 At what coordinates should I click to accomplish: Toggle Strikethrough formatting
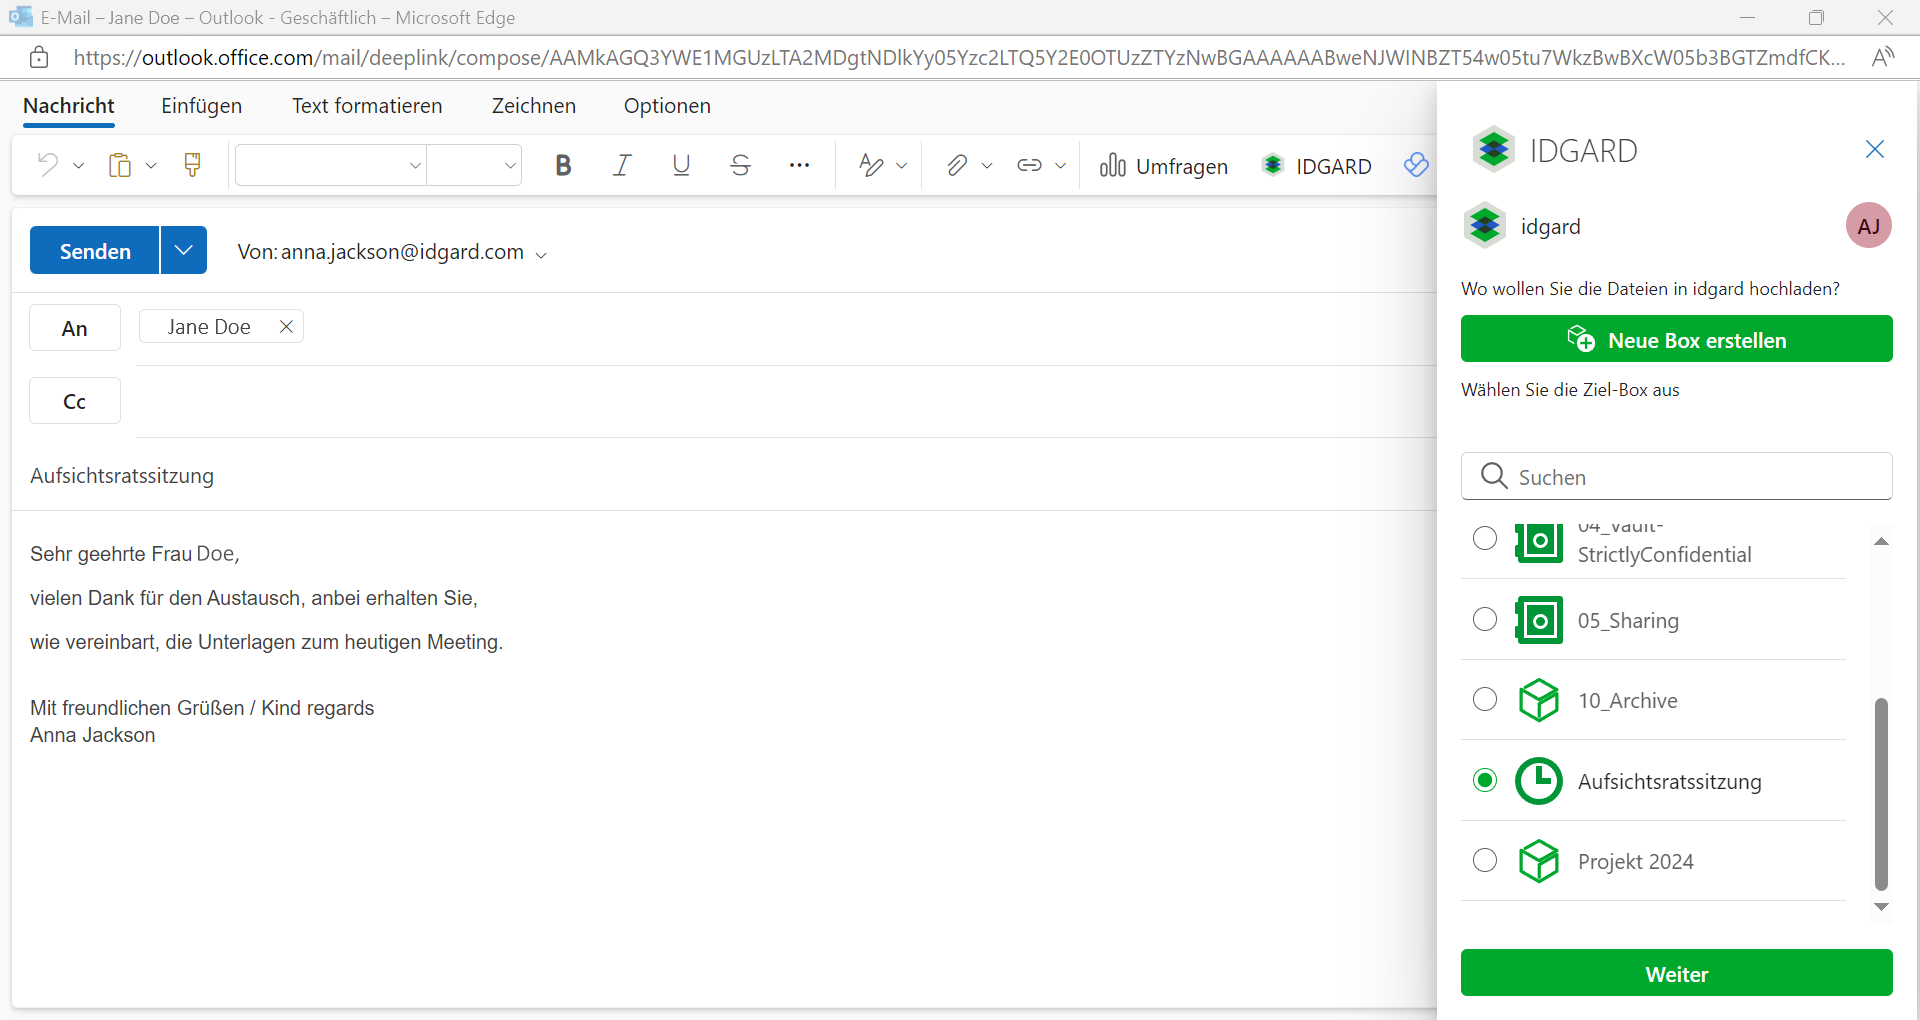740,165
